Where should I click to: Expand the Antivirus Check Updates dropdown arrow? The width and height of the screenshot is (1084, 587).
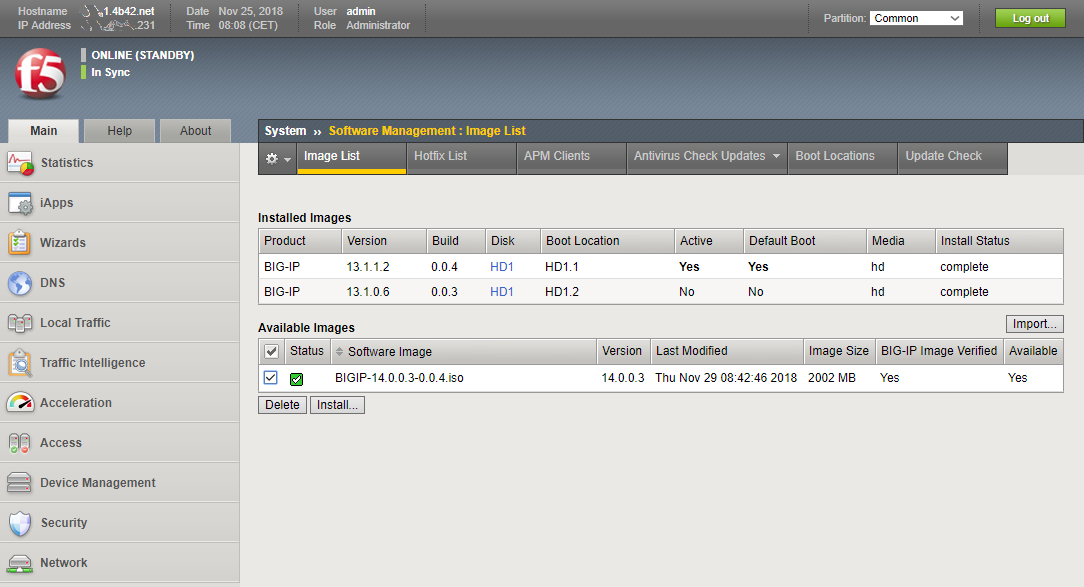[776, 156]
